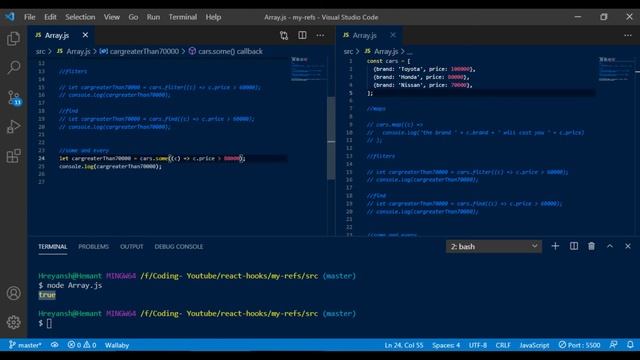The width and height of the screenshot is (640, 360).
Task: Click the left editor minimap
Action: tap(307, 69)
